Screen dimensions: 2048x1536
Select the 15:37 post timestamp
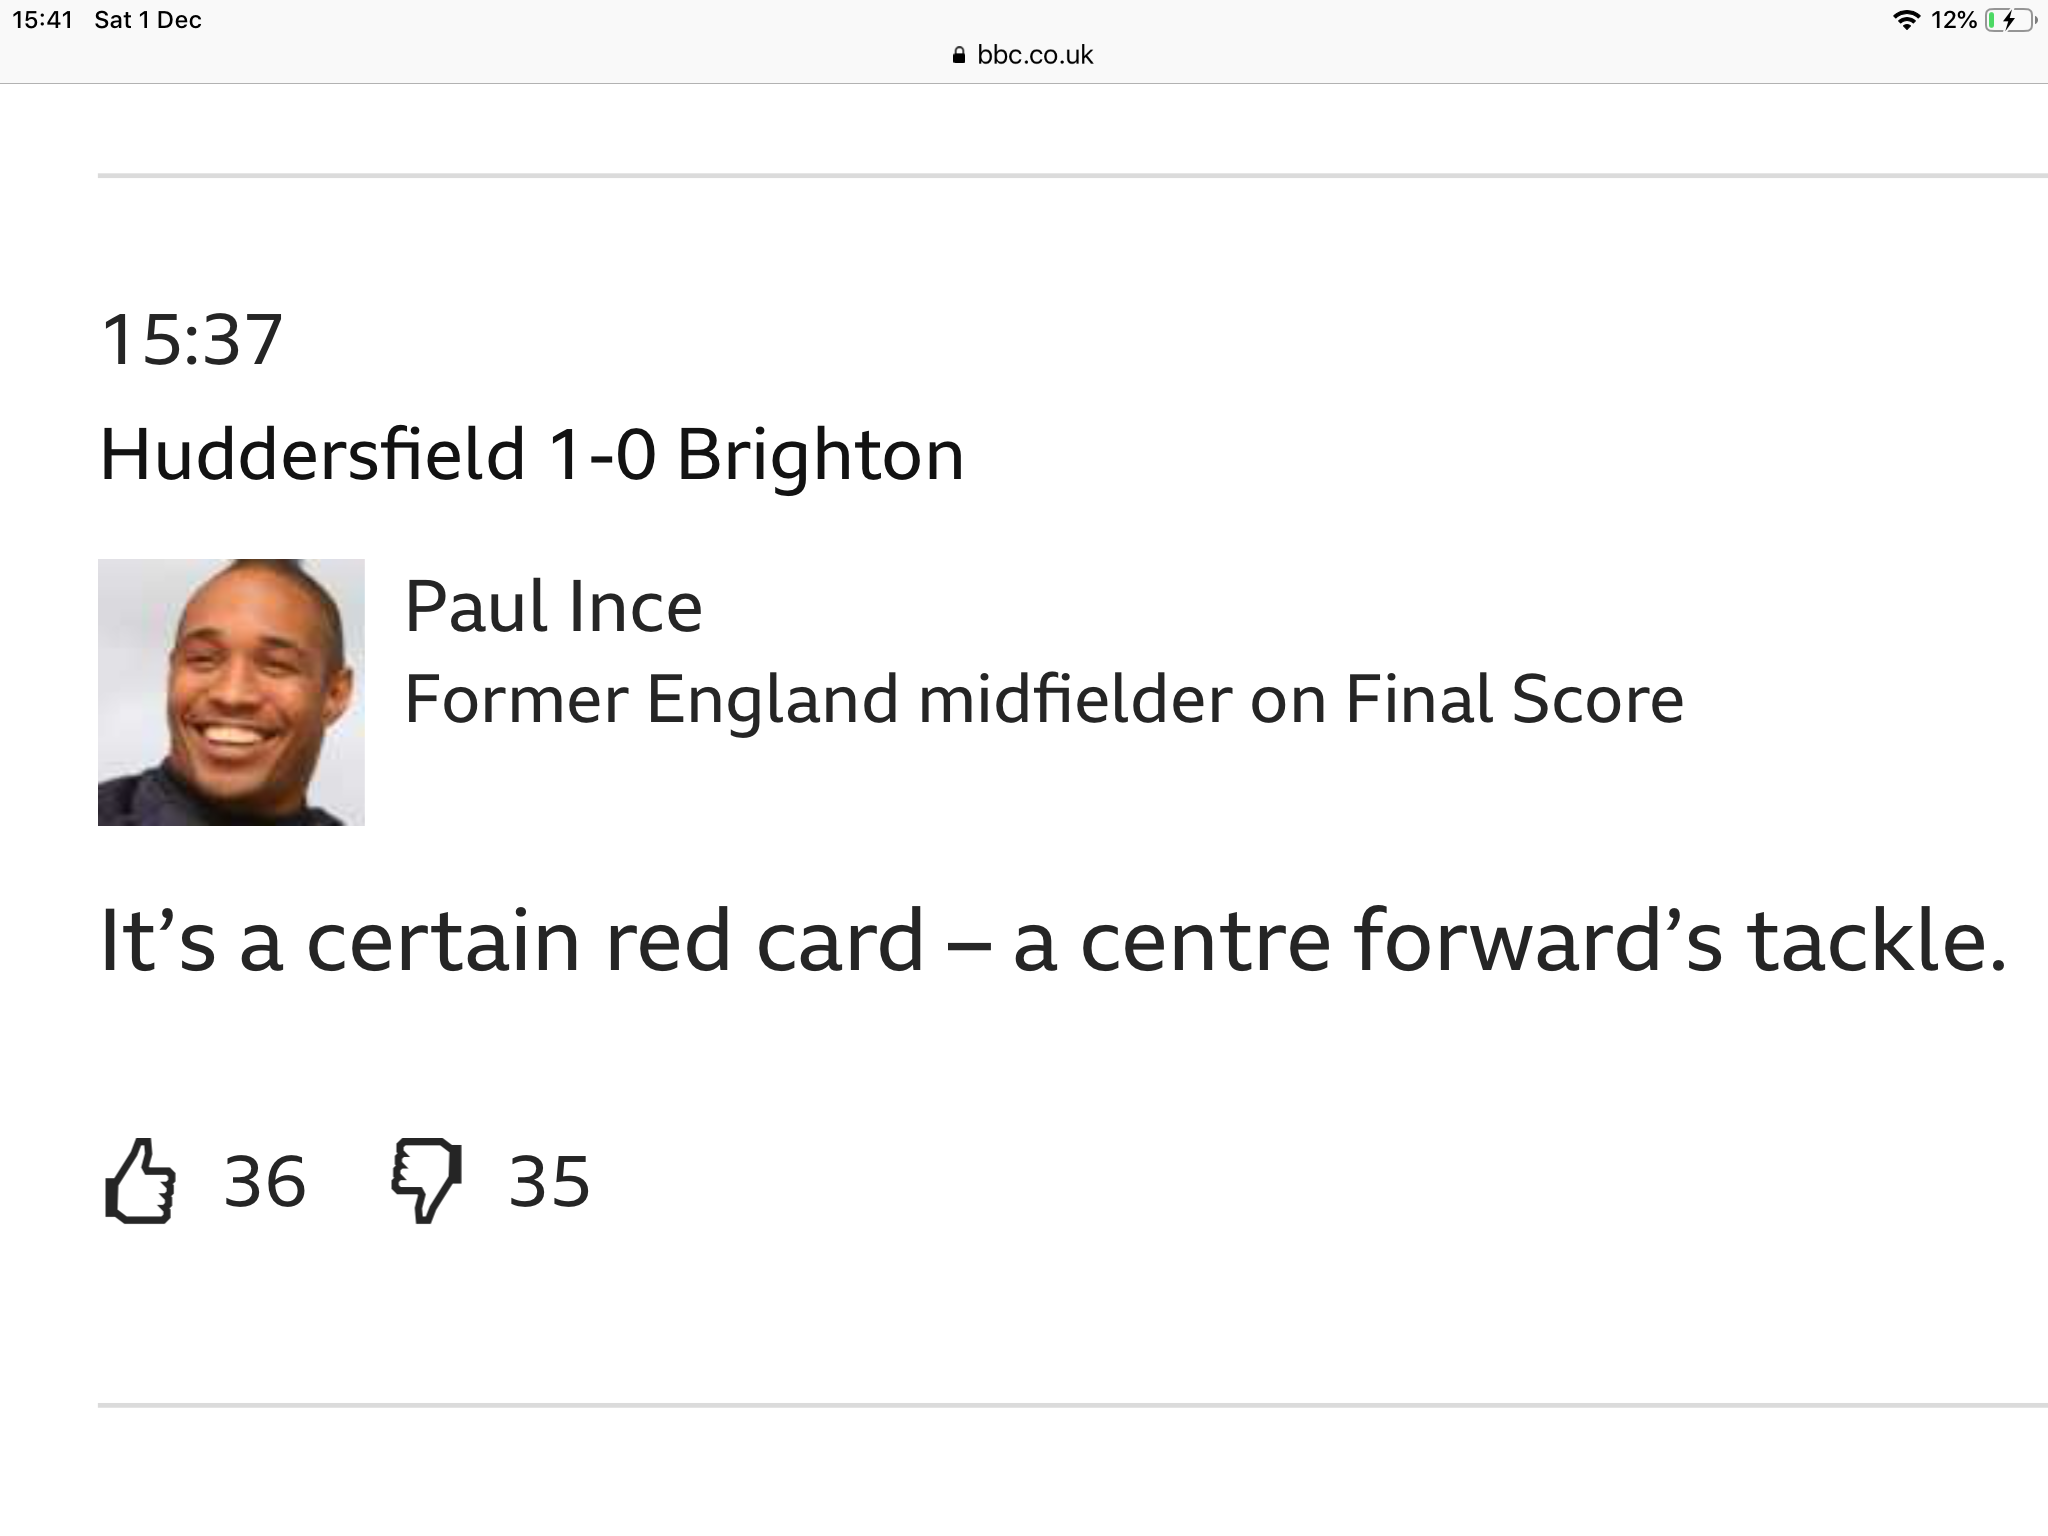(192, 340)
